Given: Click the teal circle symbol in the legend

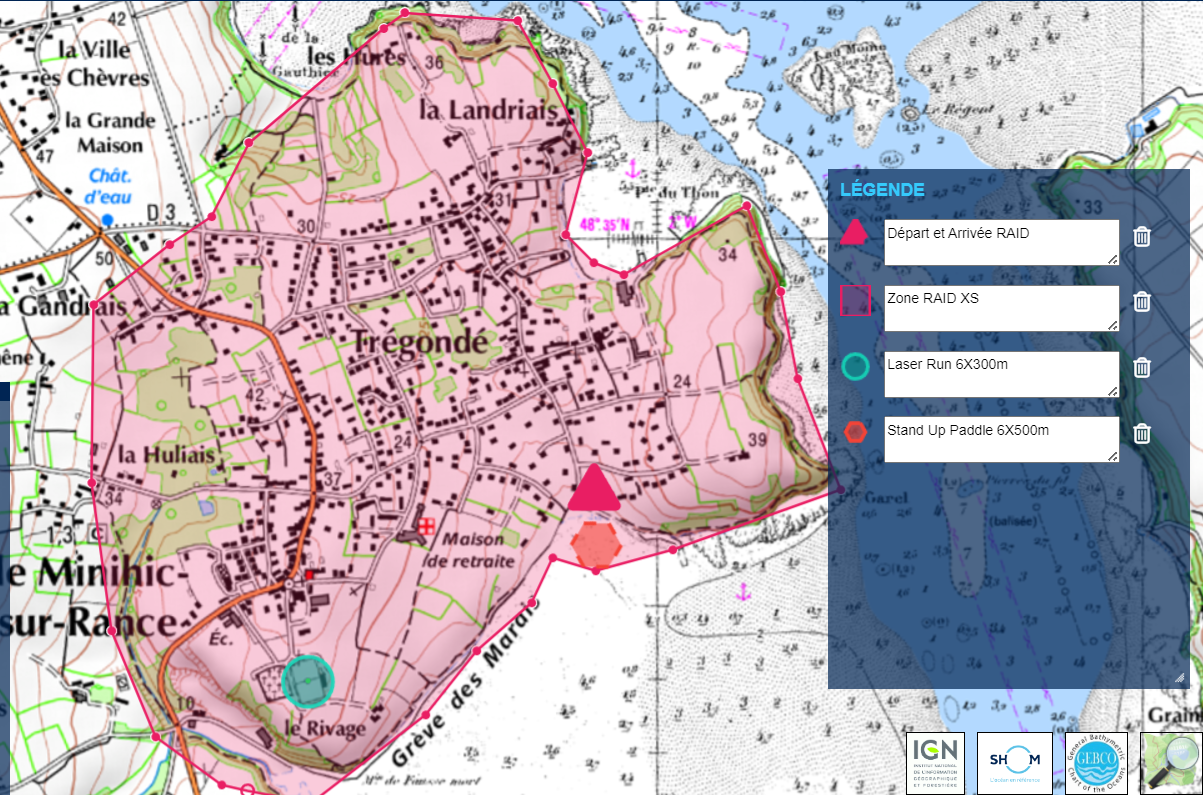Looking at the screenshot, I should pyautogui.click(x=854, y=367).
